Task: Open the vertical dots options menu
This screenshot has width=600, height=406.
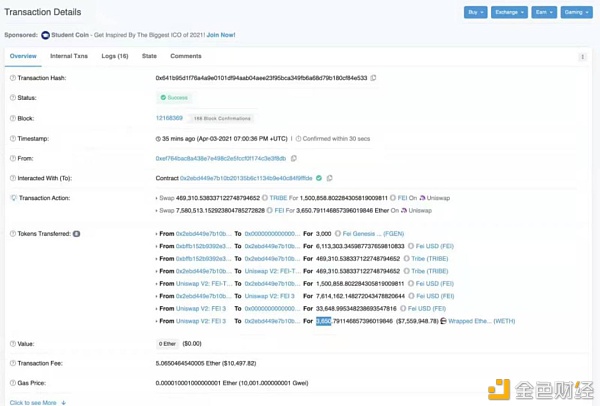Action: (x=582, y=57)
